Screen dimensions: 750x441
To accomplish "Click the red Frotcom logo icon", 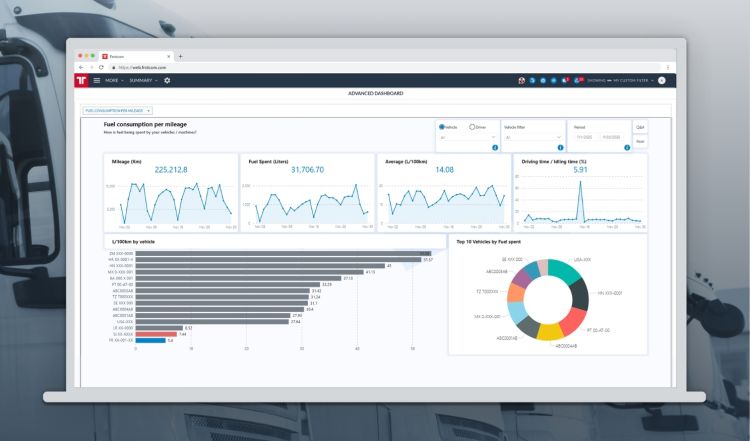I will coord(82,80).
